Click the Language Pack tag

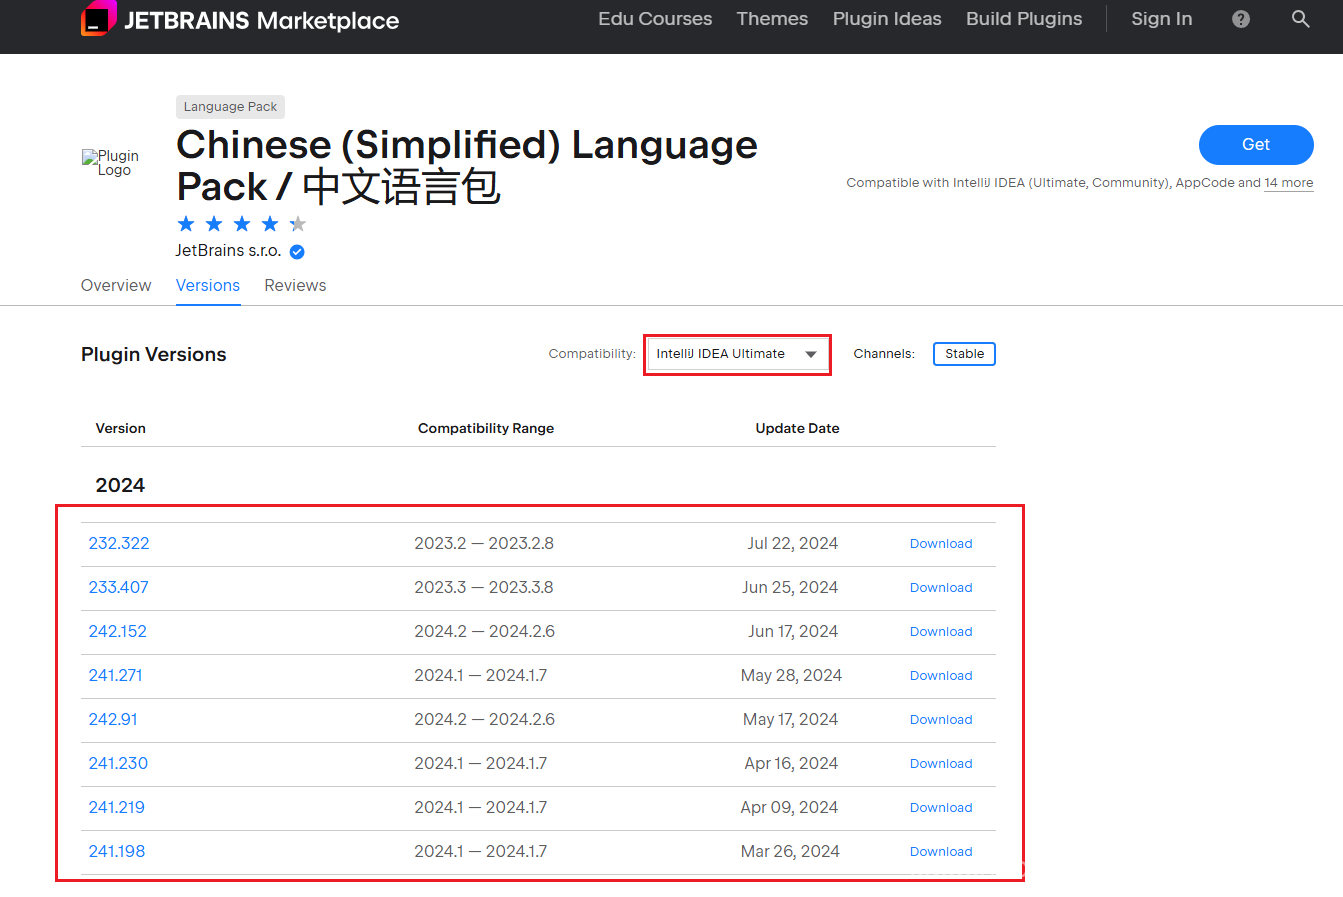click(x=230, y=107)
